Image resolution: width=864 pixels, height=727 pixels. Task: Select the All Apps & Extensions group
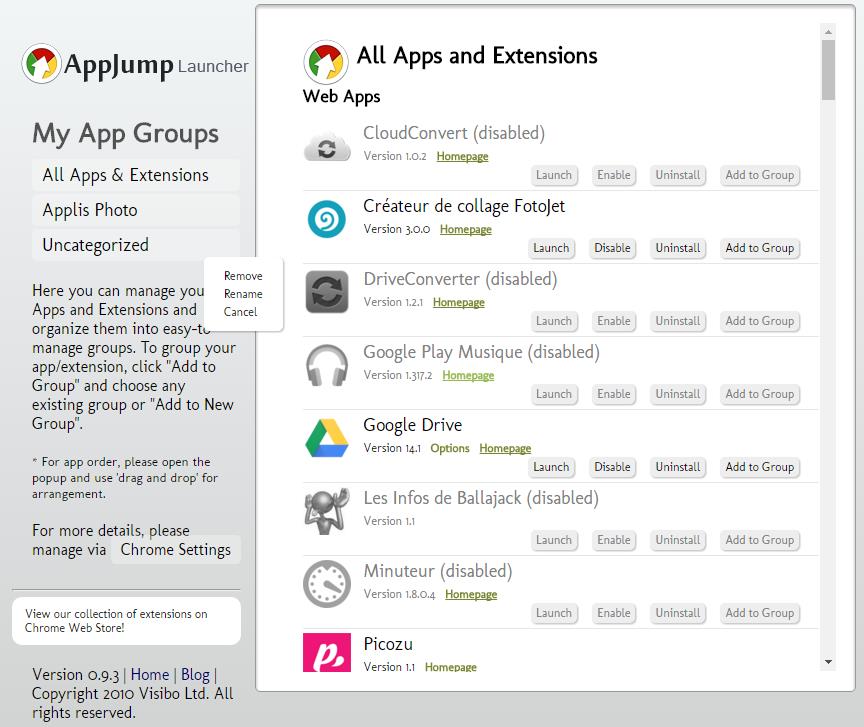pos(136,175)
